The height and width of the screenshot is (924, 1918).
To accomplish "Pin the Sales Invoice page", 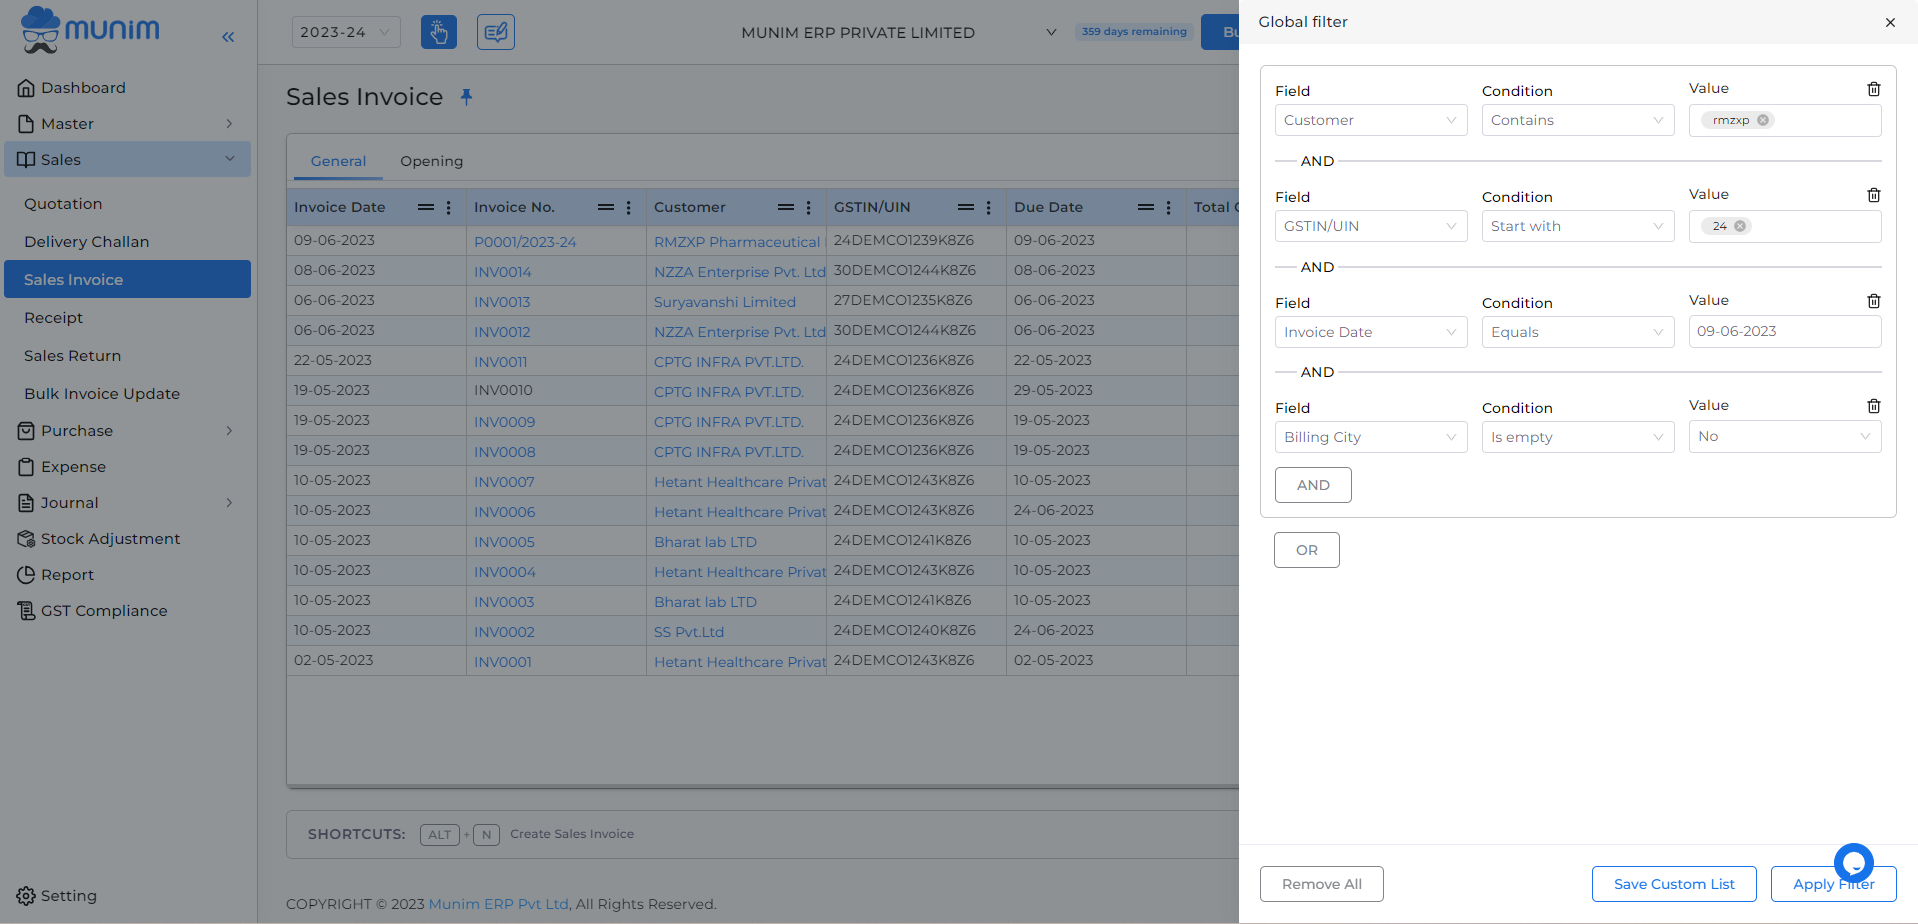I will (x=466, y=97).
